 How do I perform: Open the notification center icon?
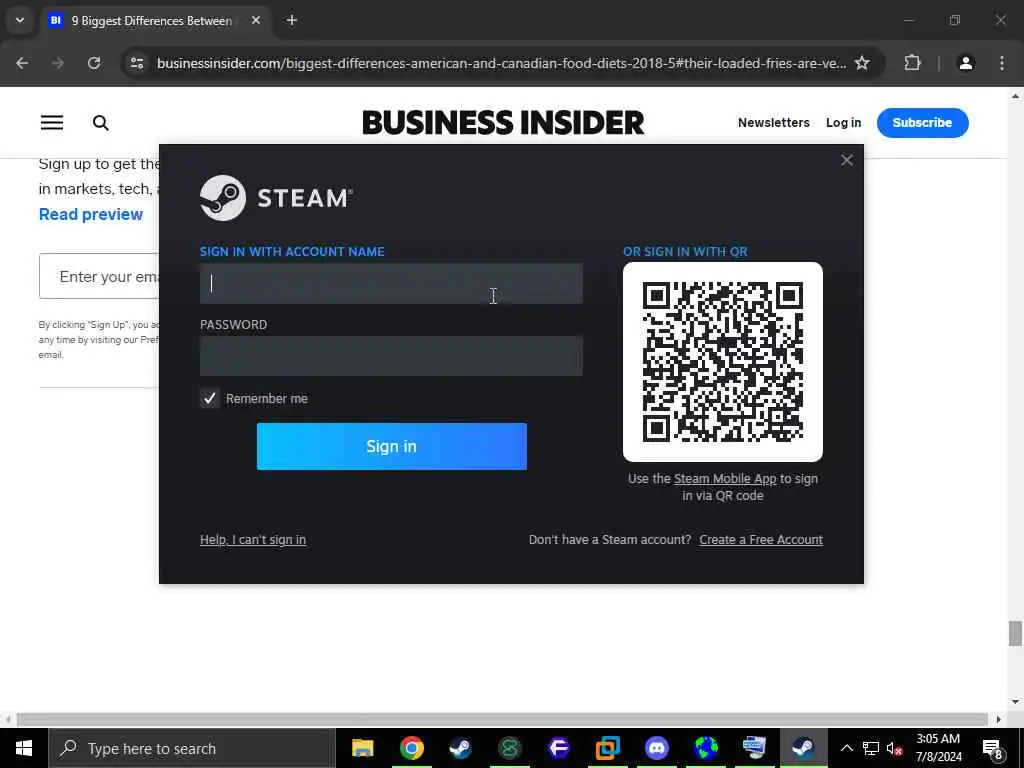pyautogui.click(x=993, y=749)
